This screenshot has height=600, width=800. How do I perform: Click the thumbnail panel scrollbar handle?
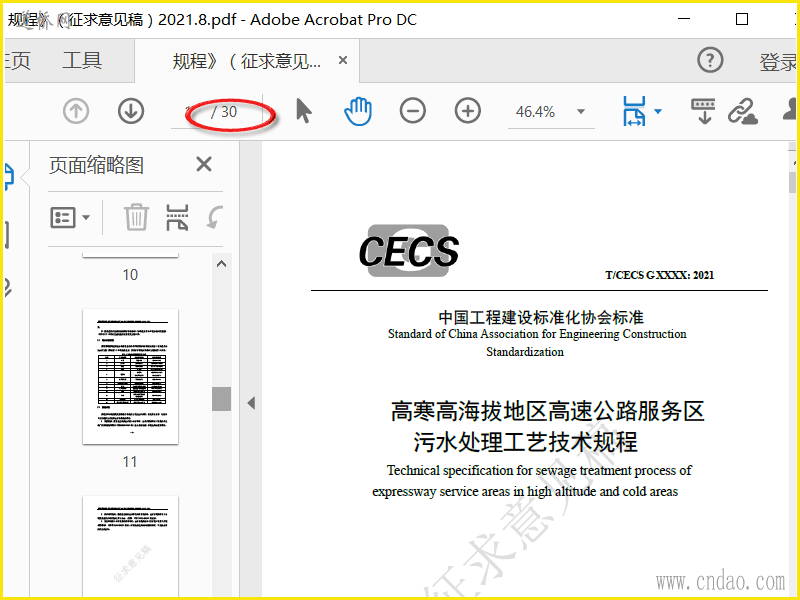click(x=221, y=398)
